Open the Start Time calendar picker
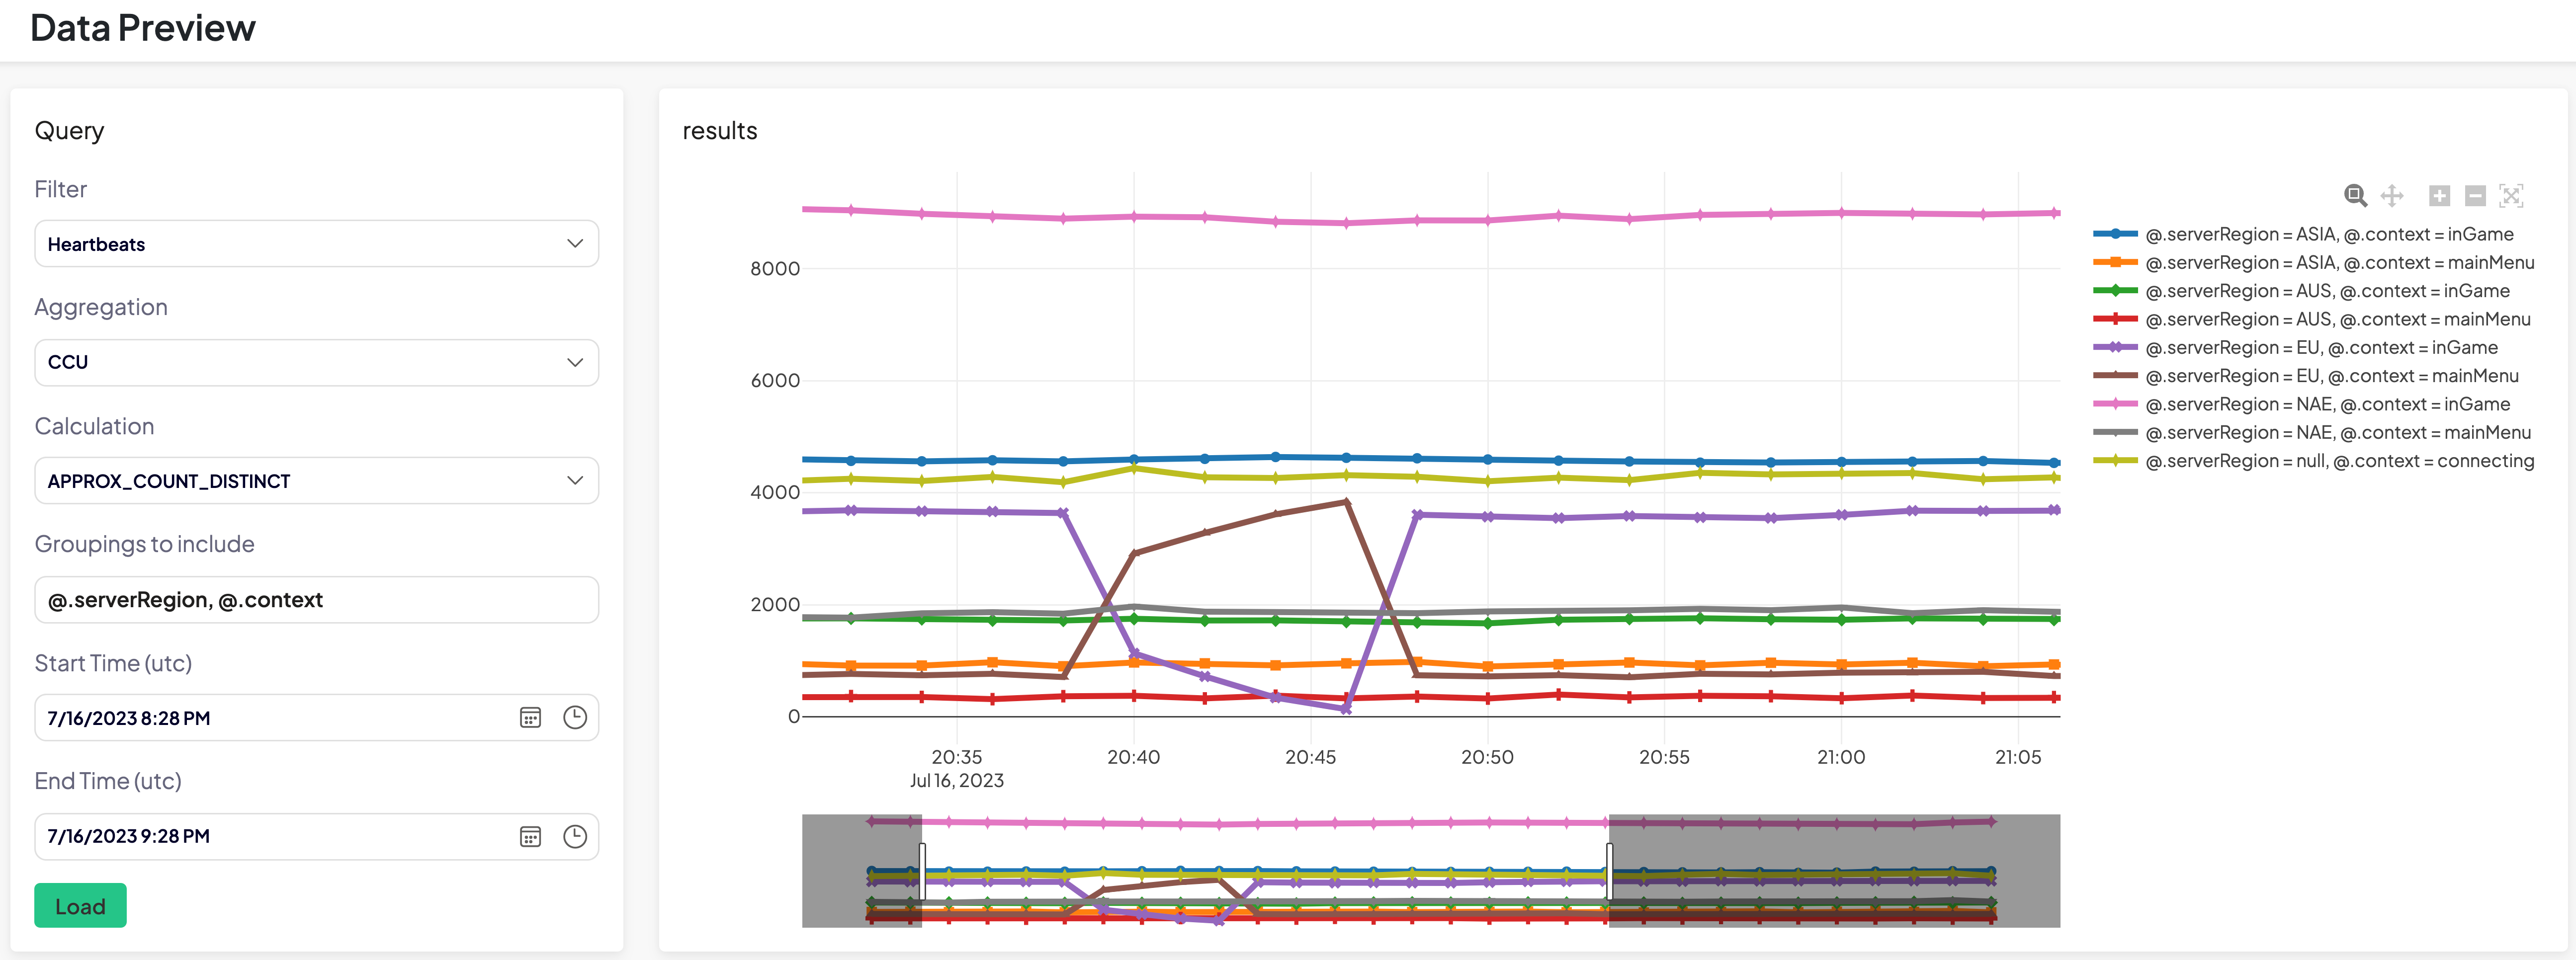This screenshot has width=2576, height=960. (530, 718)
